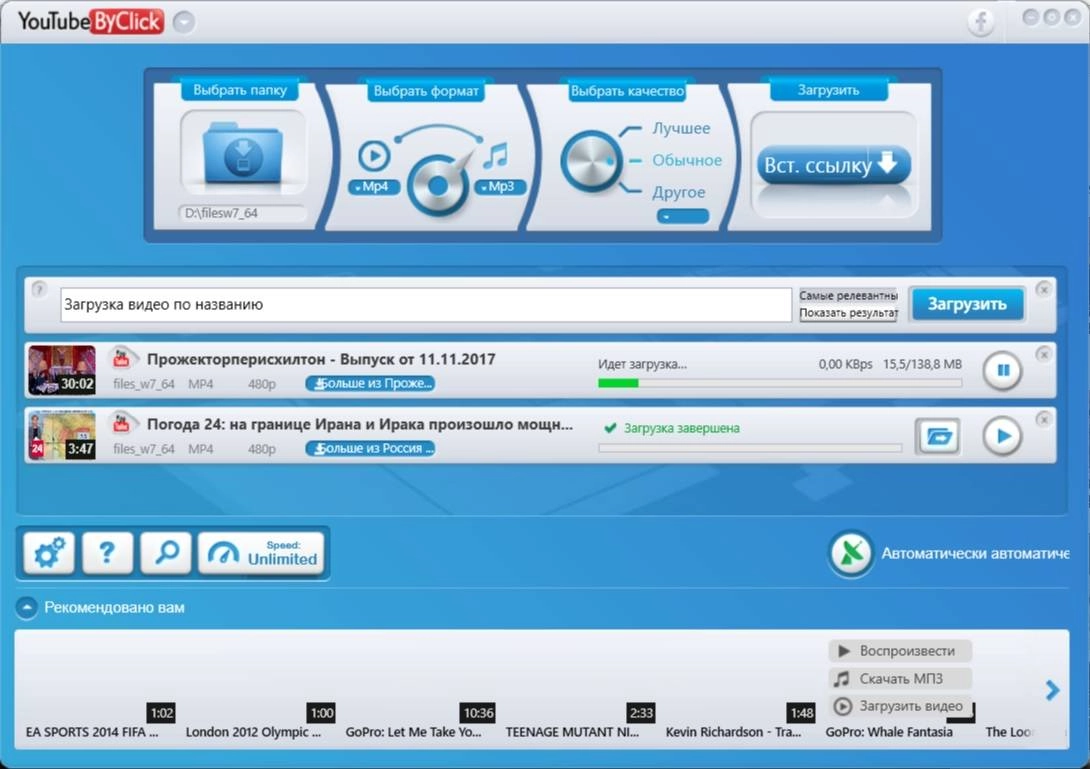The width and height of the screenshot is (1090, 769).
Task: Remove the Погода 24 download row
Action: point(1043,419)
